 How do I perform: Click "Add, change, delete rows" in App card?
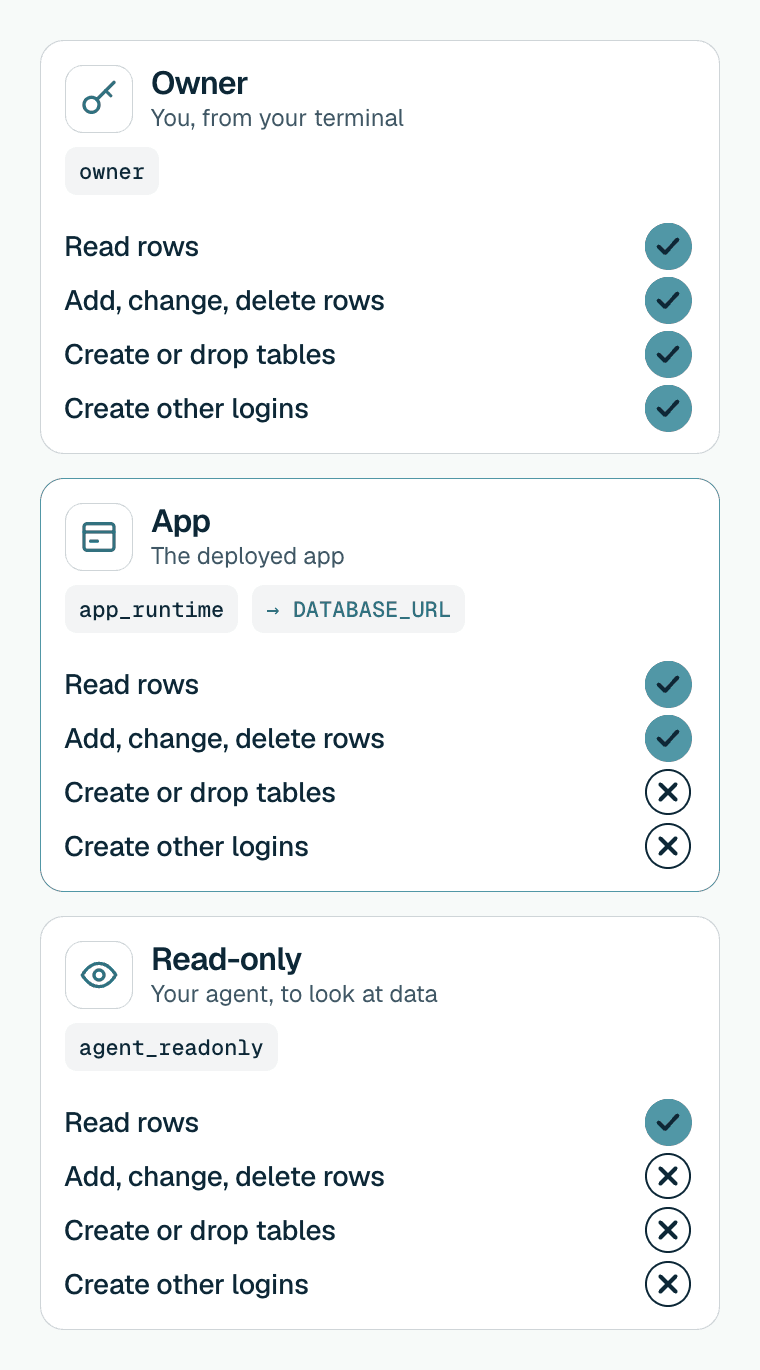(x=224, y=739)
